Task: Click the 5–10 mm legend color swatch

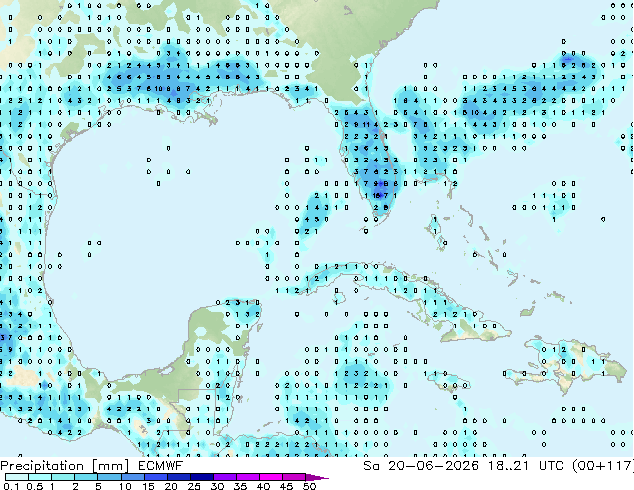Action: click(x=109, y=477)
